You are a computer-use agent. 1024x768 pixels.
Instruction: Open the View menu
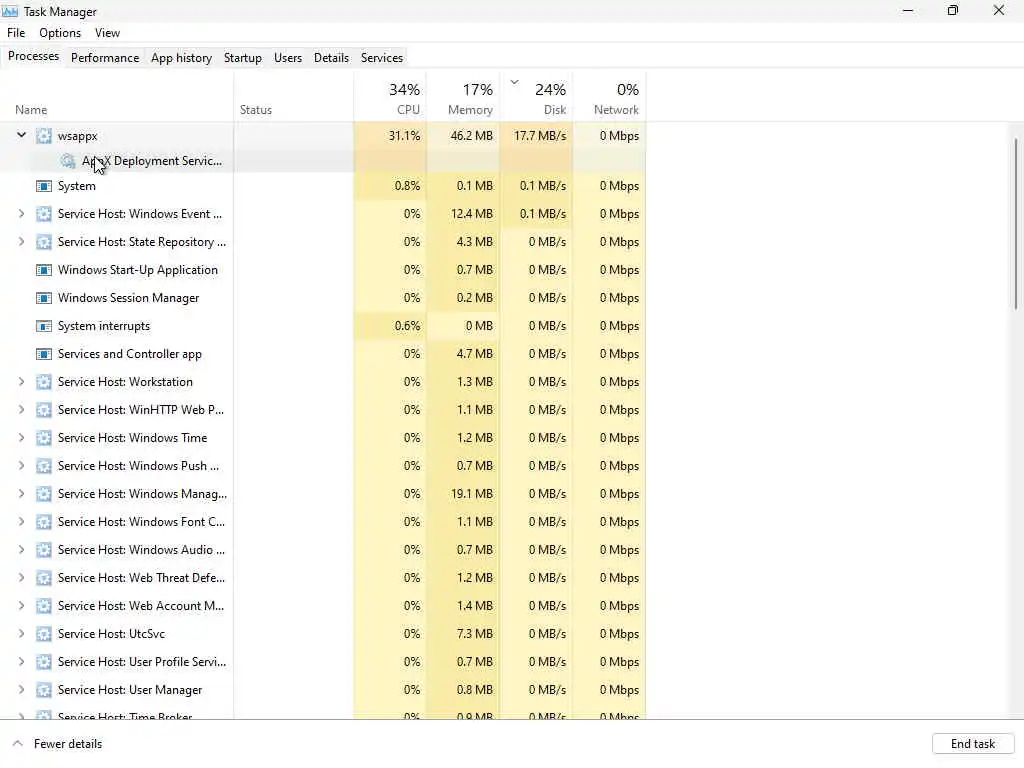point(107,33)
